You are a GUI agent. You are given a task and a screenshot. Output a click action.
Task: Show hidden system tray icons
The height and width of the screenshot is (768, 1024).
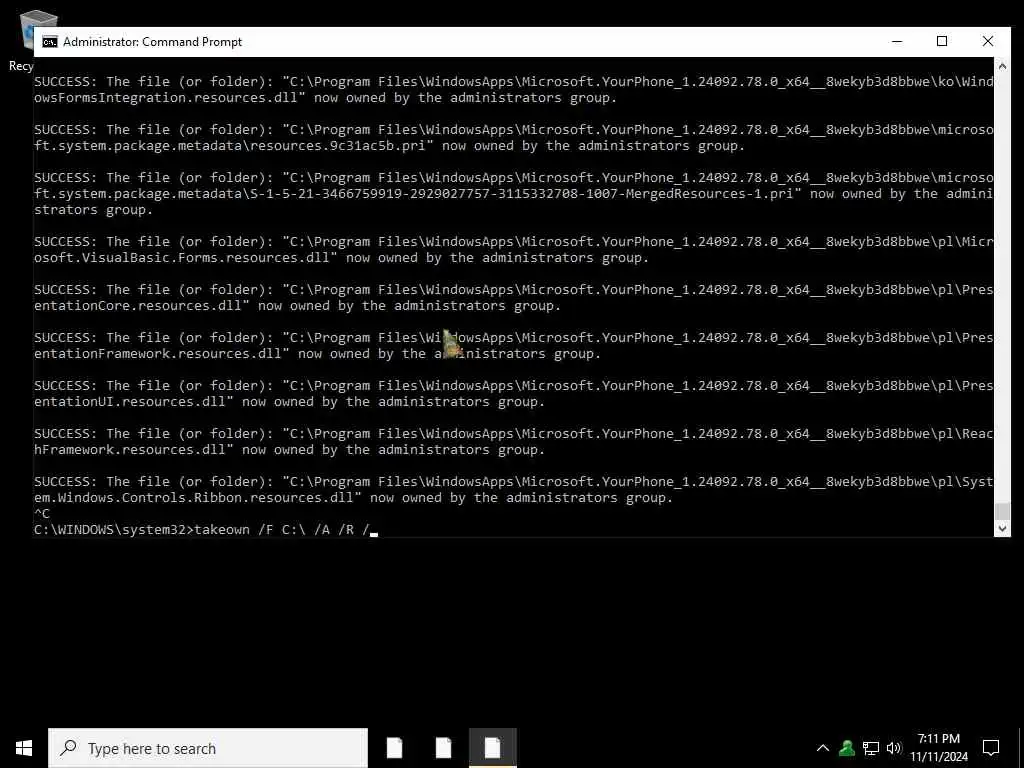click(x=823, y=748)
